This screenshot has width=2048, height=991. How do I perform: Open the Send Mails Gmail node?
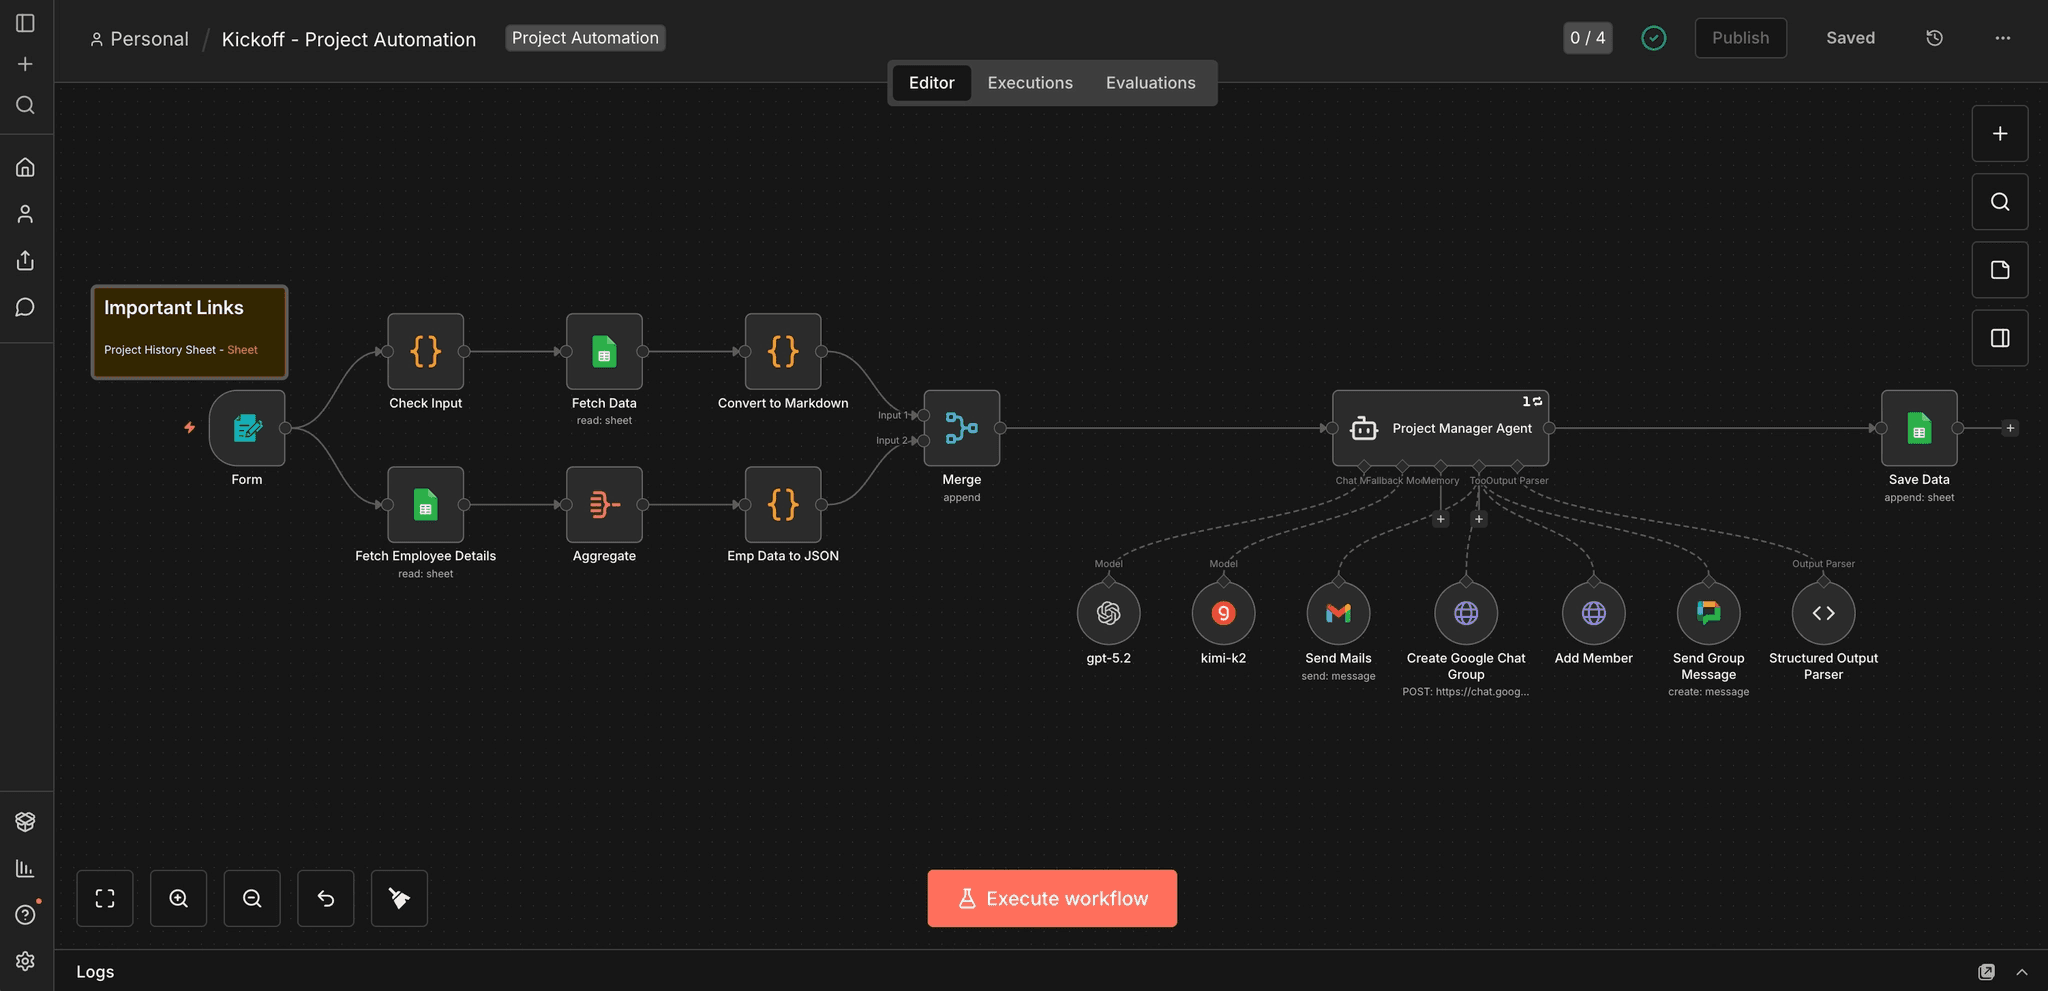pyautogui.click(x=1338, y=613)
